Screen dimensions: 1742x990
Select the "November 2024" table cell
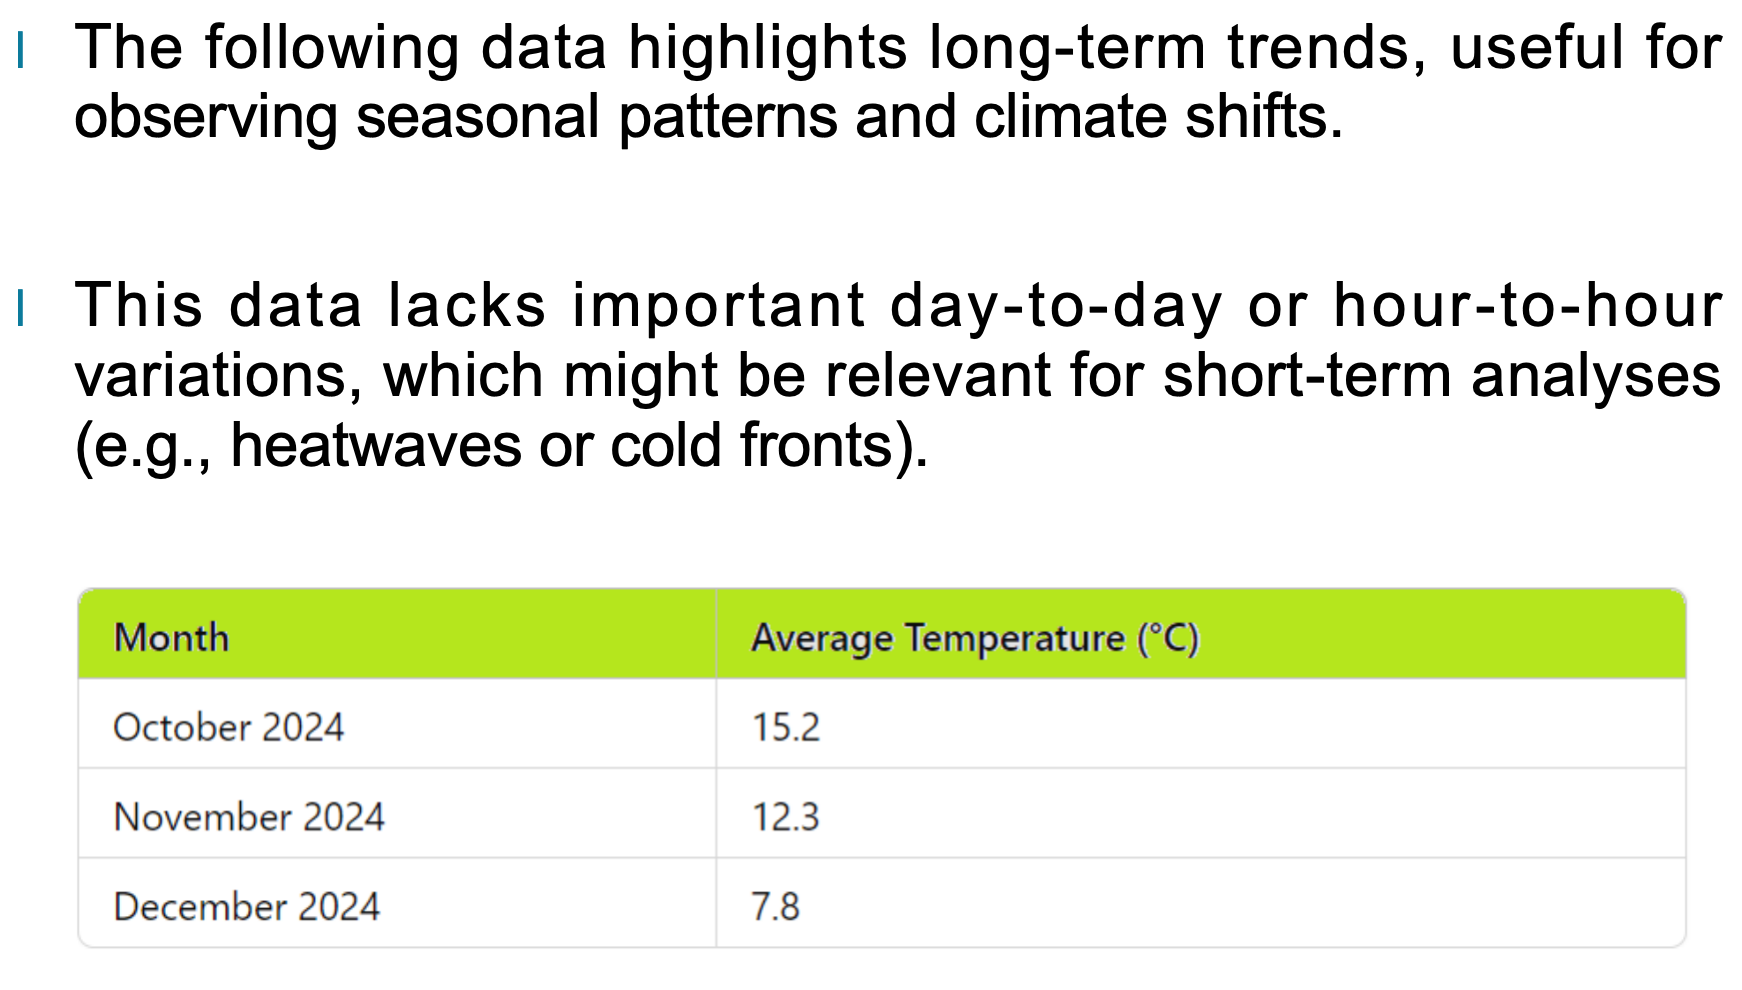(249, 817)
